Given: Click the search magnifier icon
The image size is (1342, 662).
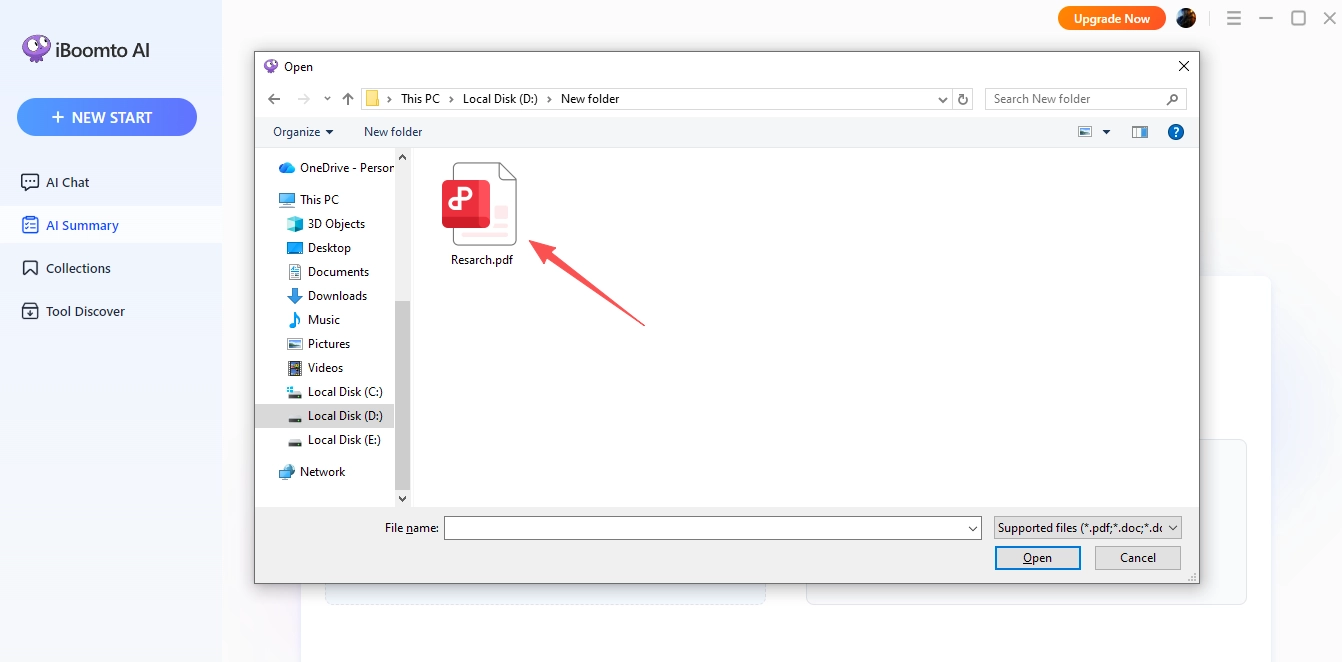Looking at the screenshot, I should 1173,99.
